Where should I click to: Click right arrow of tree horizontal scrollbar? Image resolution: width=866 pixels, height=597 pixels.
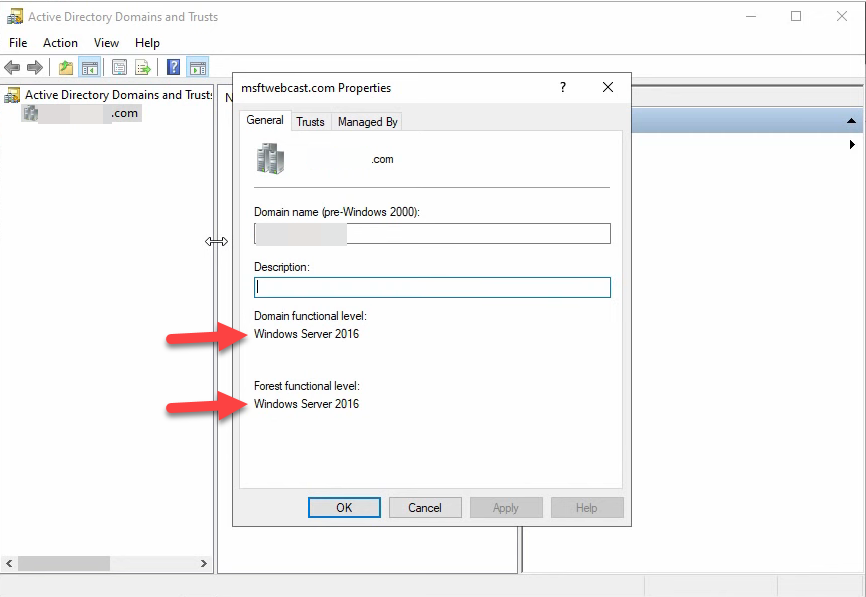(x=204, y=563)
